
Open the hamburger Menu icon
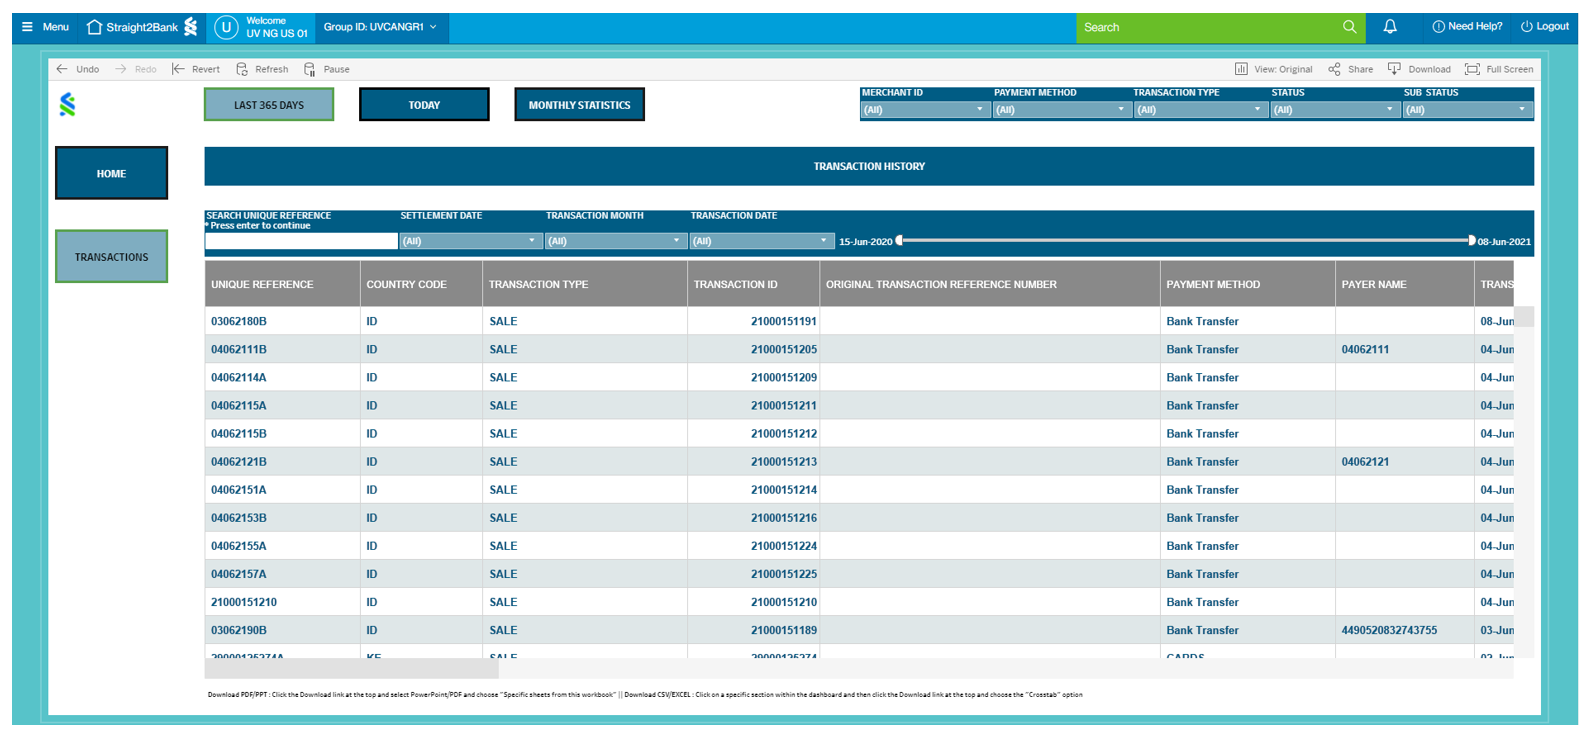[27, 27]
